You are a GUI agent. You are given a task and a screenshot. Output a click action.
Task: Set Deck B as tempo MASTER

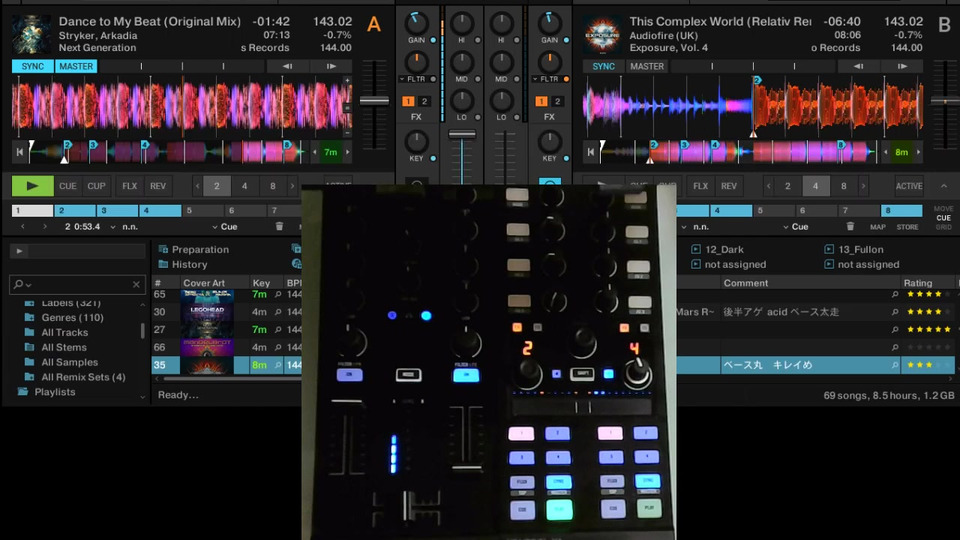647,66
